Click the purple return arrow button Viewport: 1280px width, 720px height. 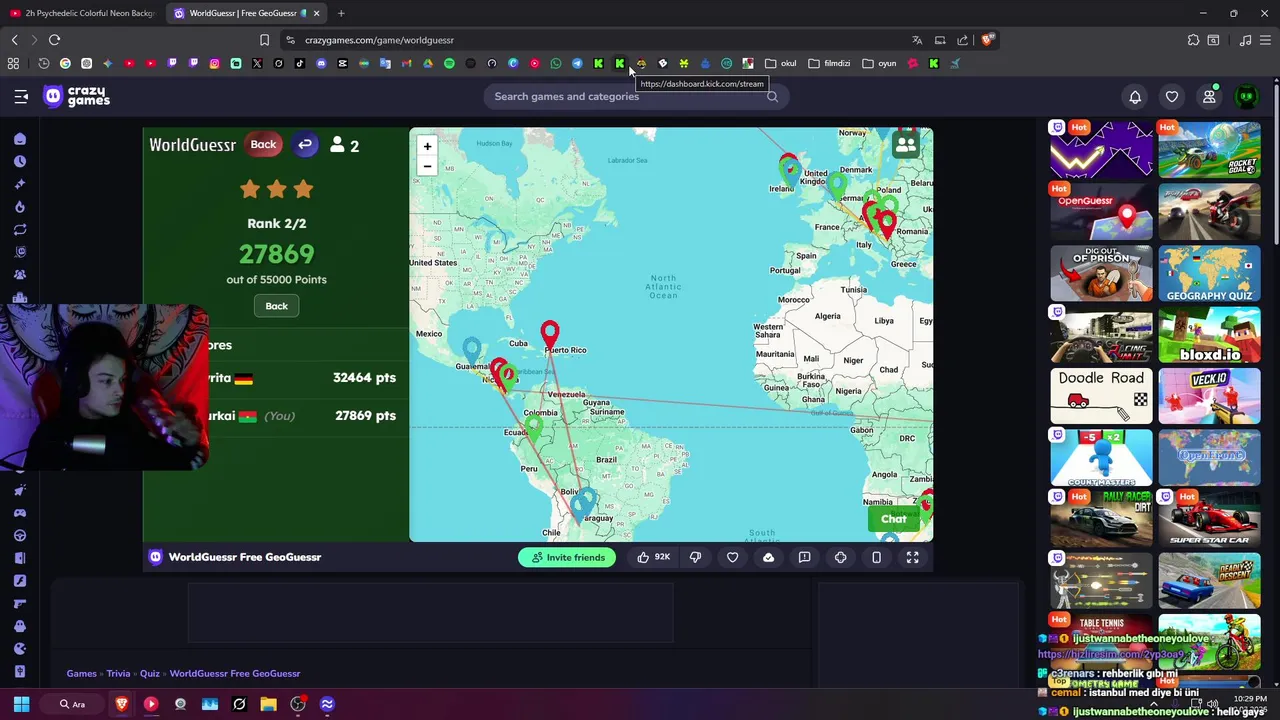[305, 145]
